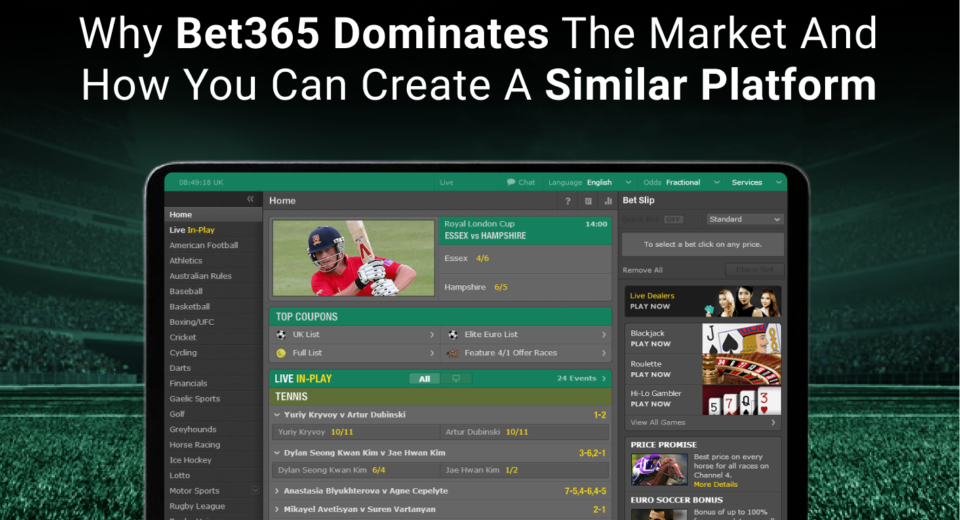Screen dimensions: 960x520
Task: Collapse the Dylan Seong Kwan Kim match
Action: (x=277, y=453)
